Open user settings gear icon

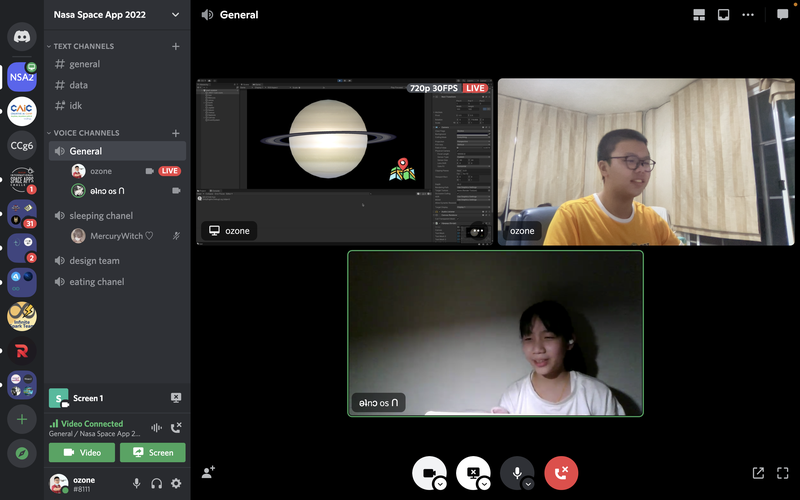click(x=176, y=483)
